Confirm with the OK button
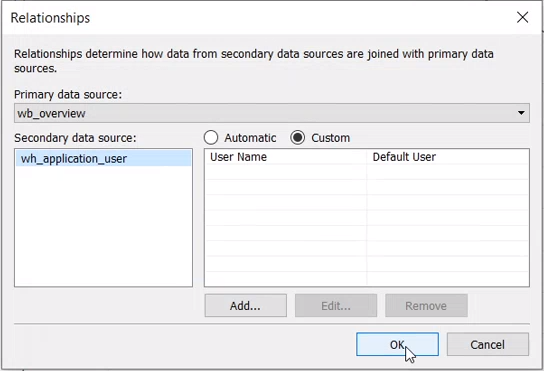544x371 pixels. coord(397,344)
